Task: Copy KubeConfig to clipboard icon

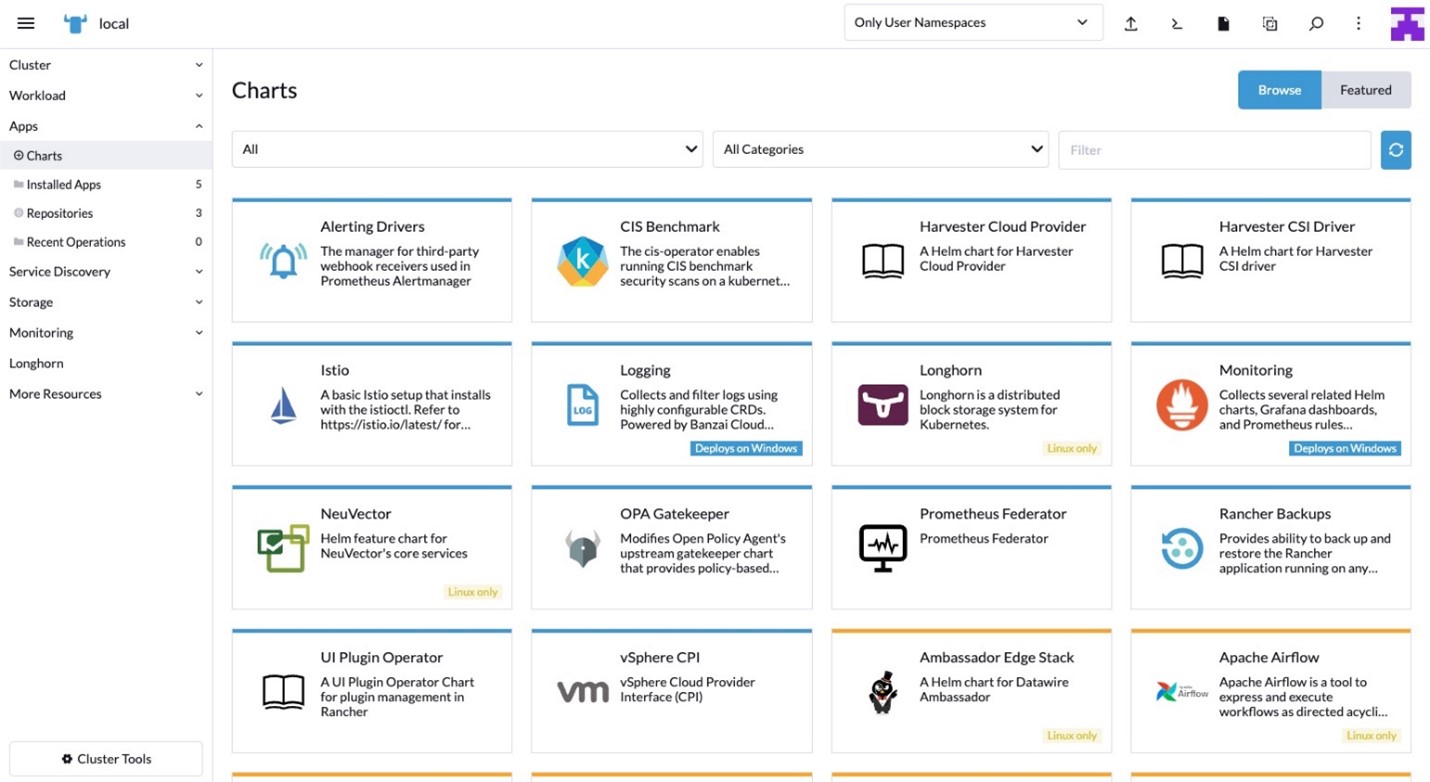Action: point(1270,23)
